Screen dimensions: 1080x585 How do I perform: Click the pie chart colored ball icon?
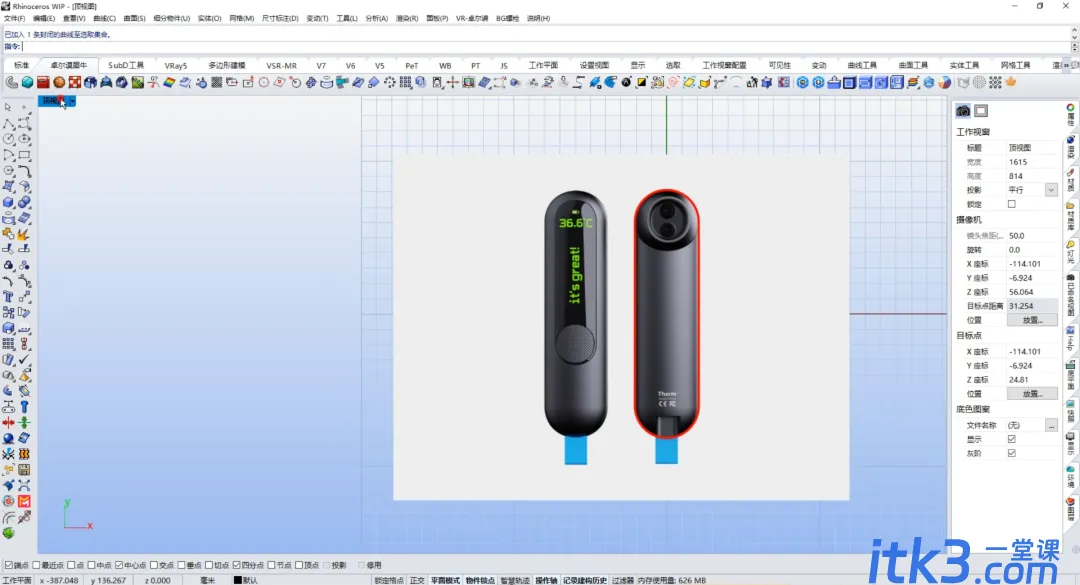click(x=944, y=83)
